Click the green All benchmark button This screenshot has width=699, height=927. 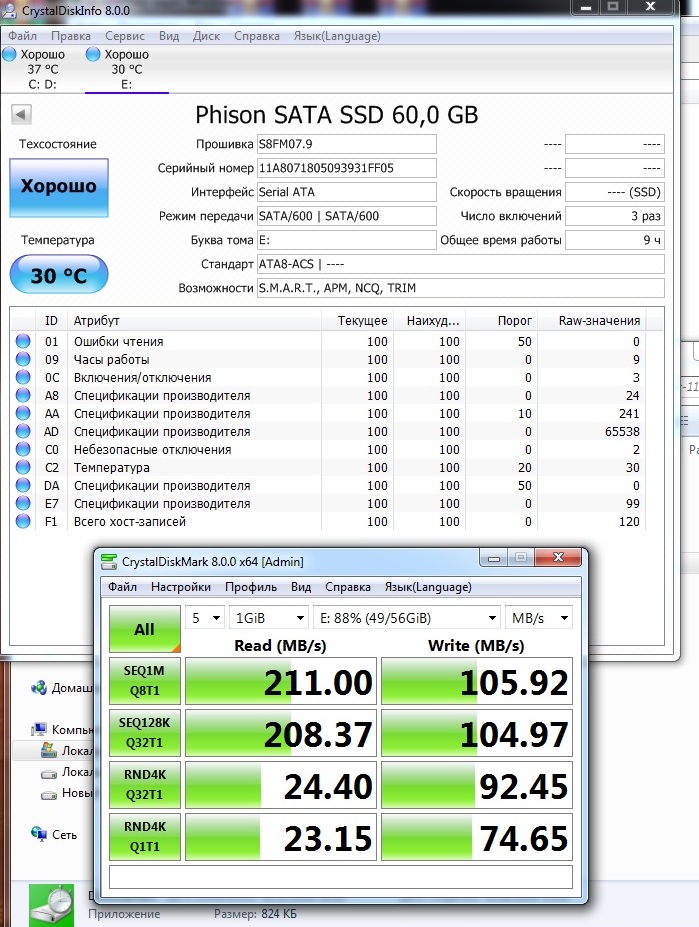point(145,629)
